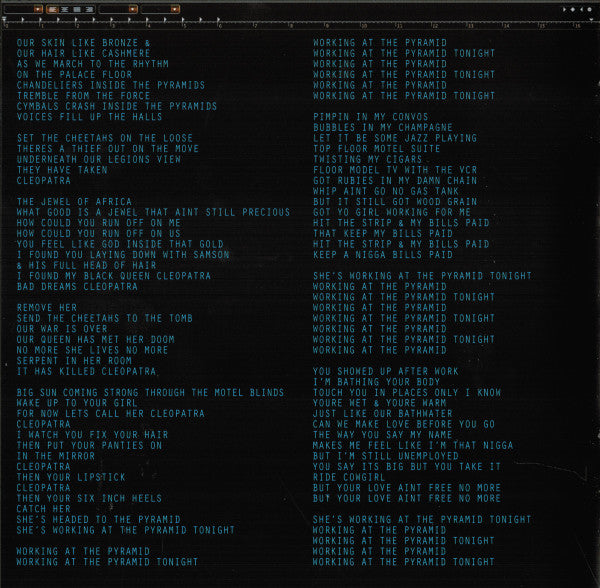Click the line "REMOVE HER"

[47, 307]
